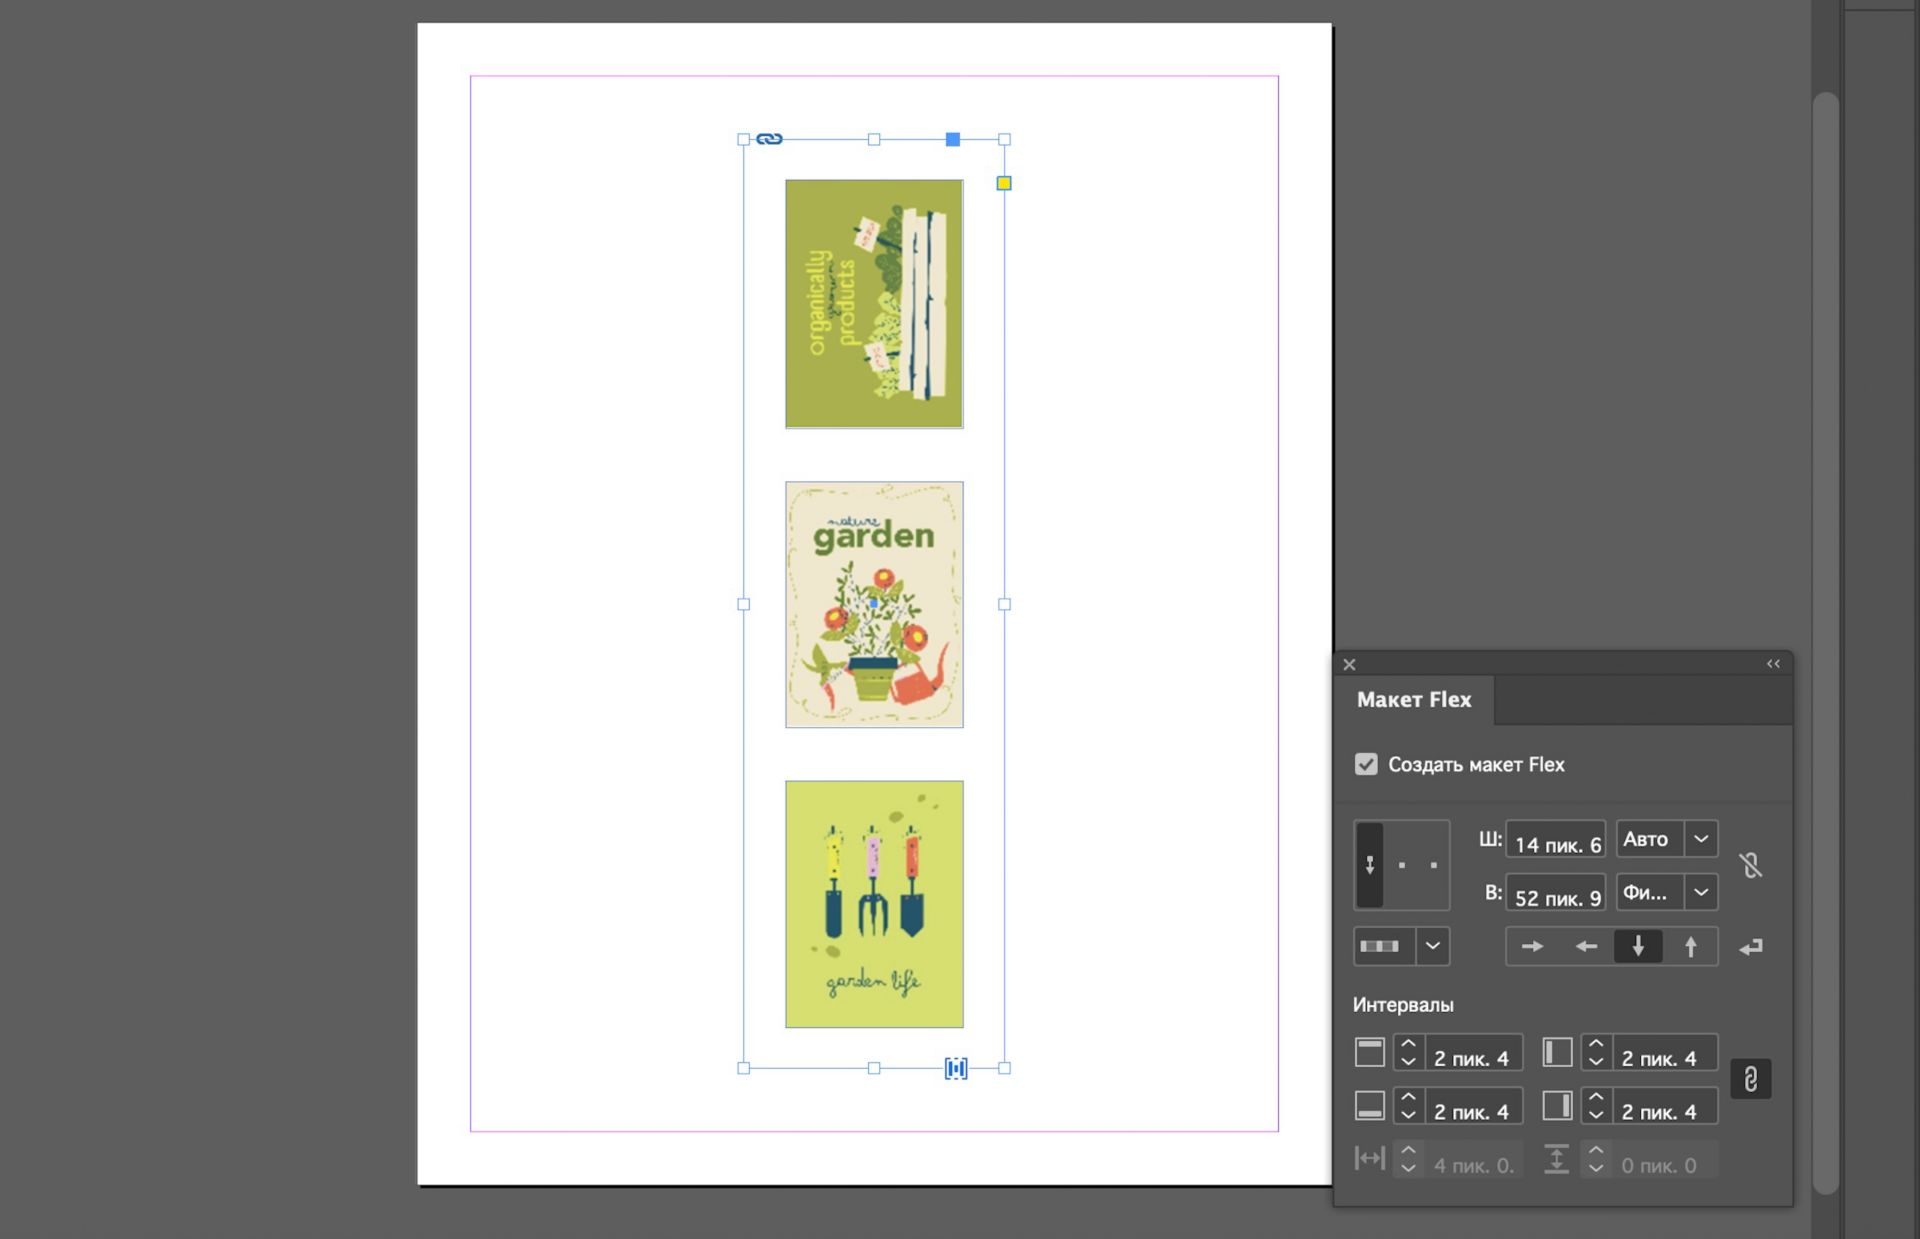Set flex direction to right-to-left arrow

(x=1585, y=946)
